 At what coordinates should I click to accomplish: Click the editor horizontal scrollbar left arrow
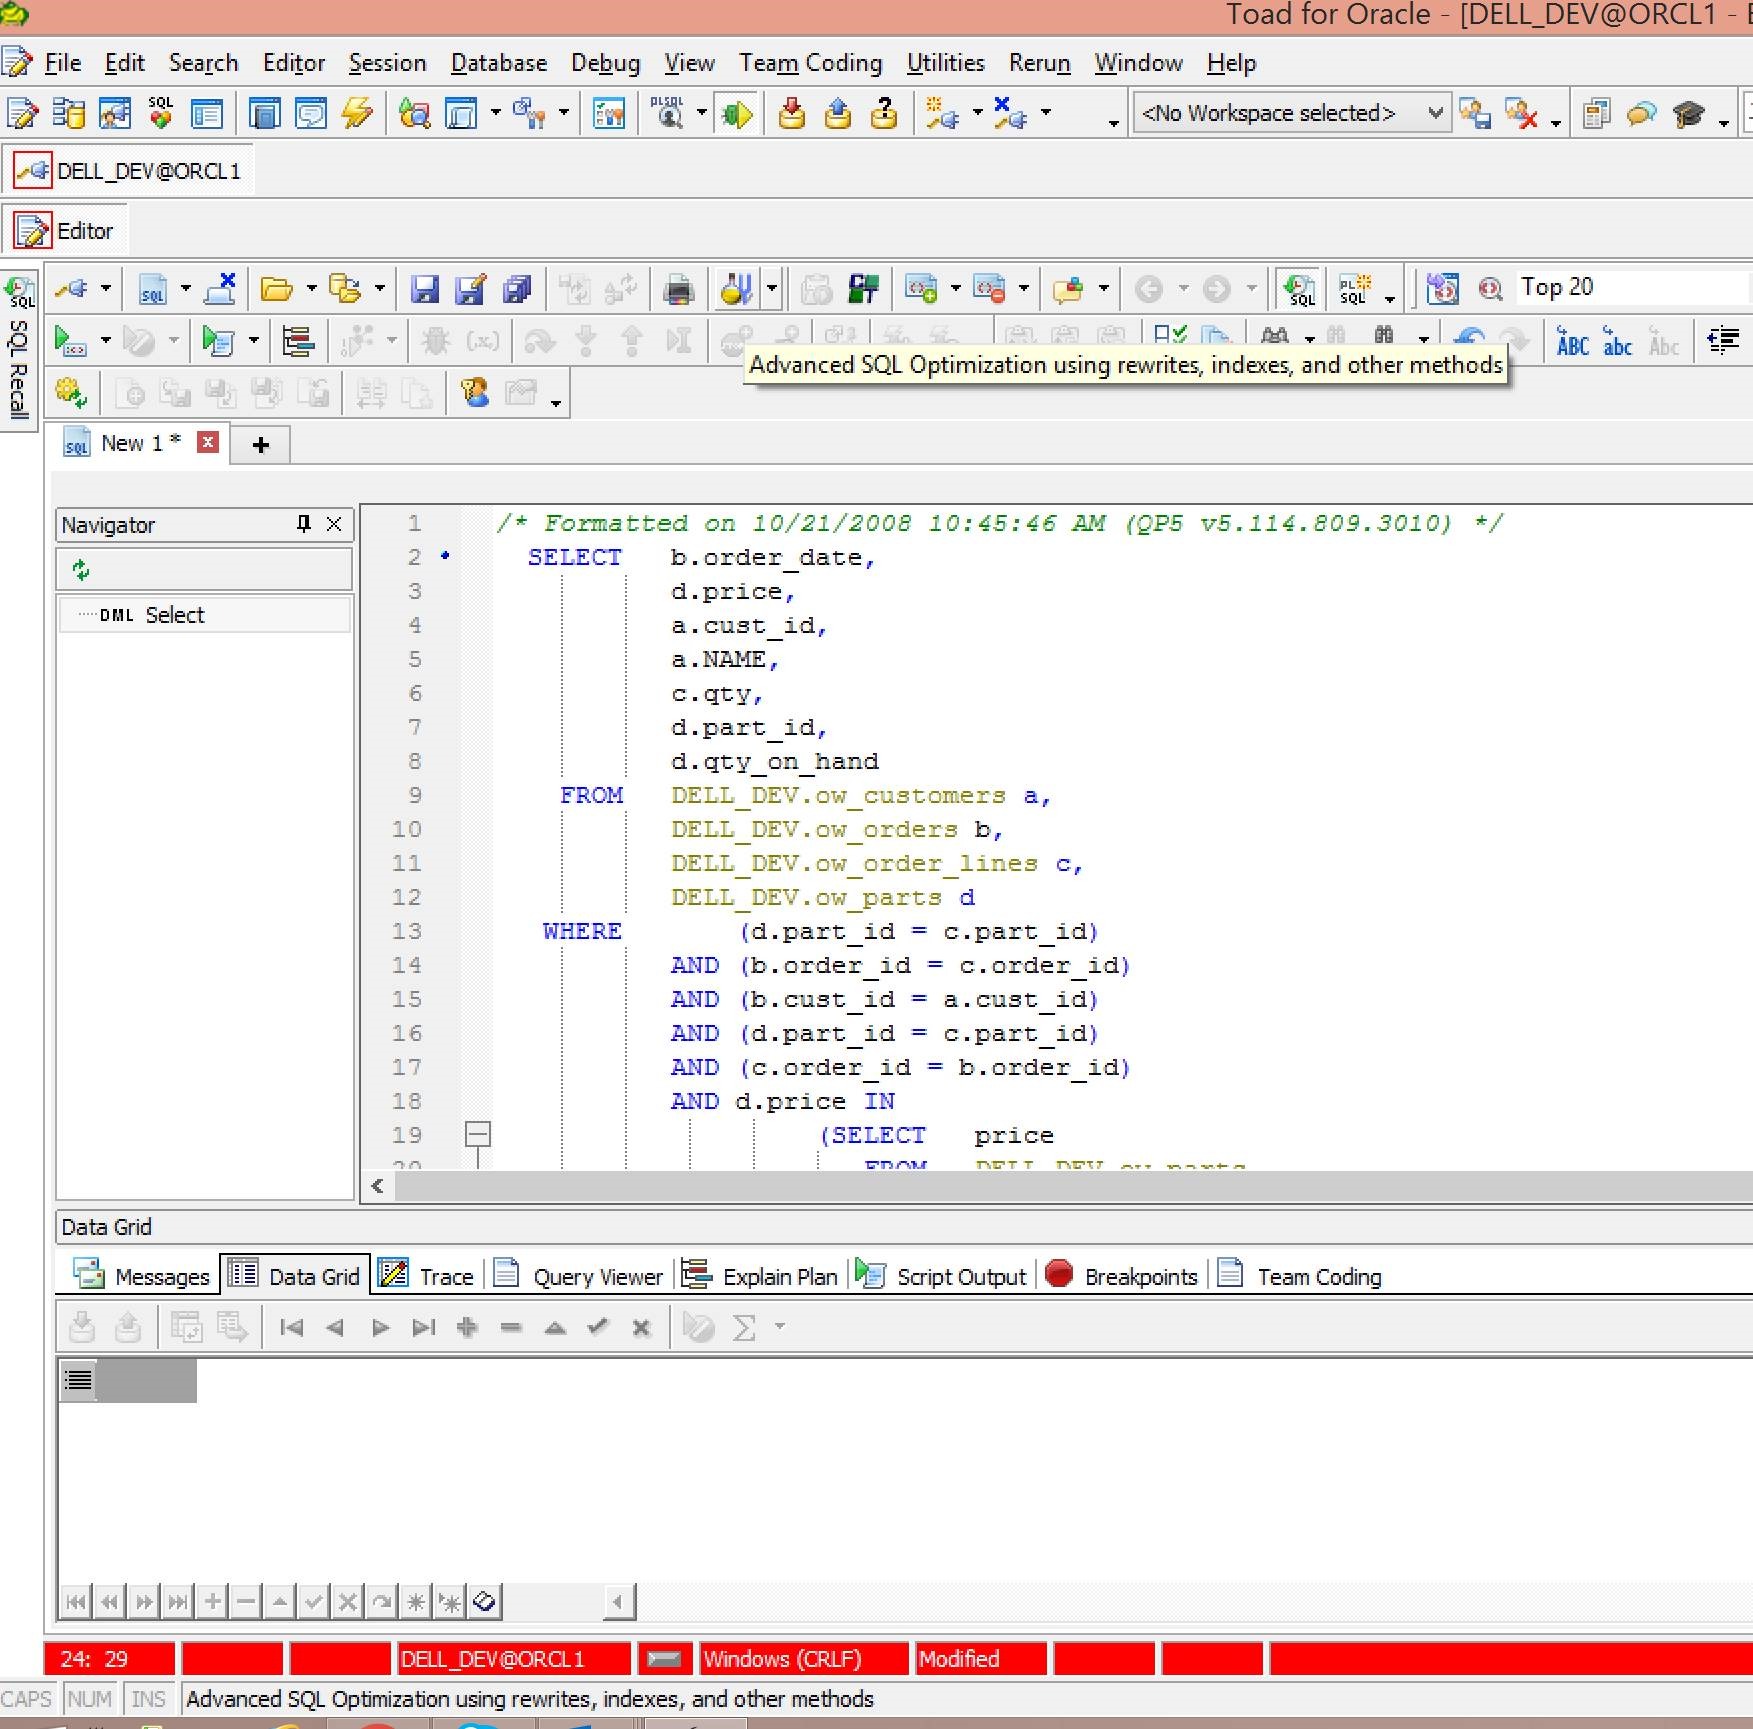click(x=377, y=1186)
